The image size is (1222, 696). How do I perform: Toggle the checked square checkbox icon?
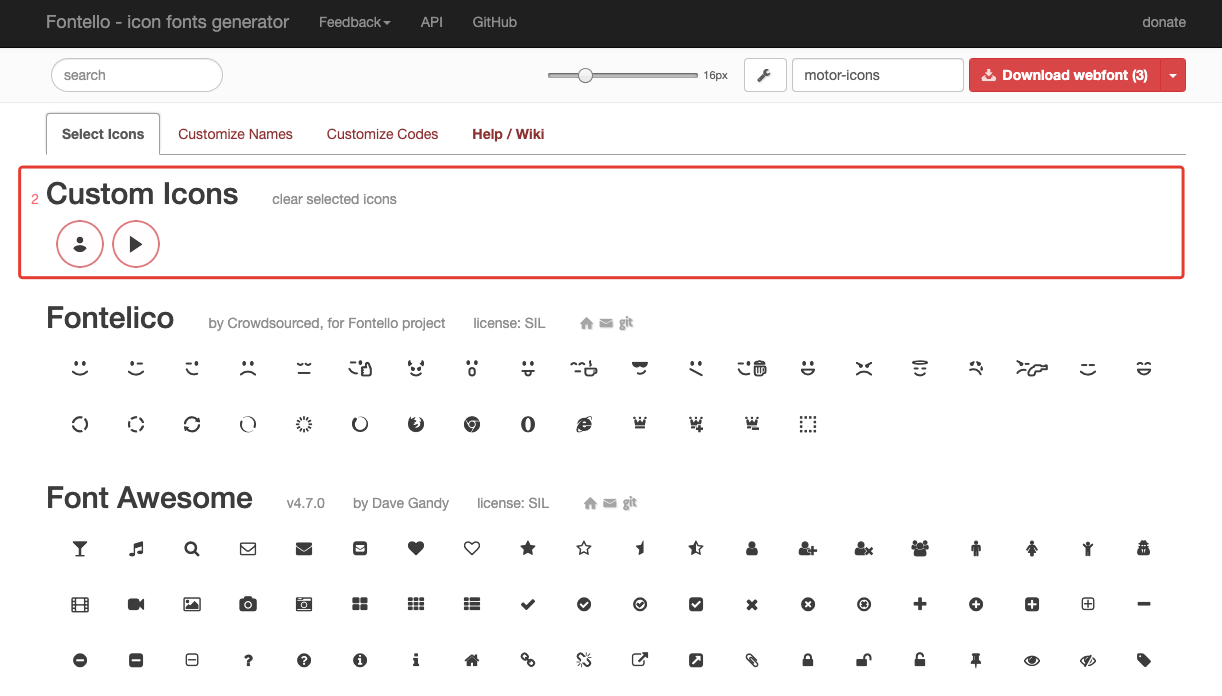(x=696, y=604)
